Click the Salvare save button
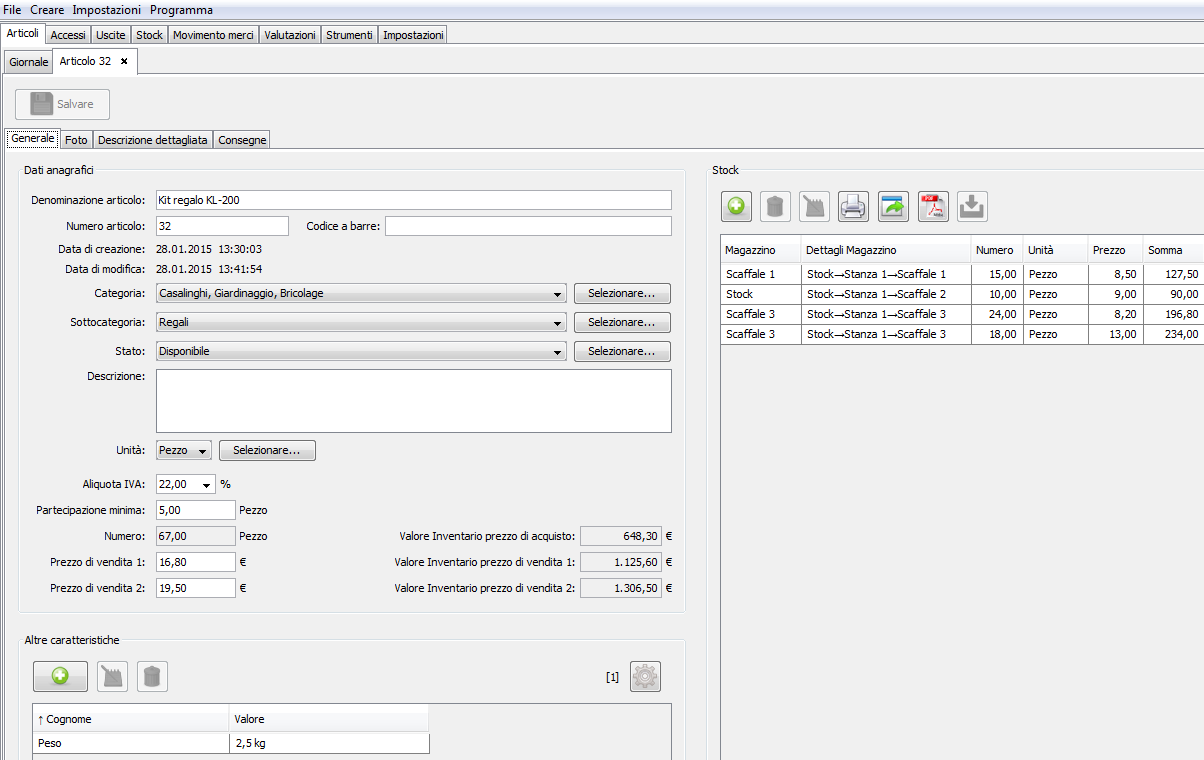 [x=63, y=105]
